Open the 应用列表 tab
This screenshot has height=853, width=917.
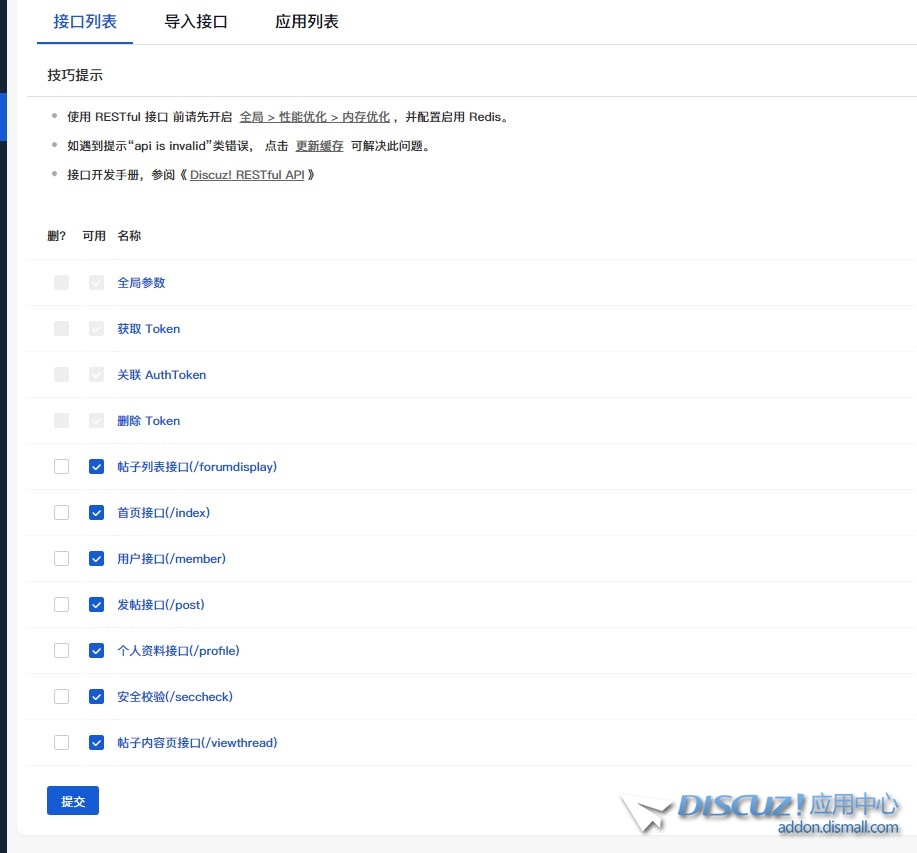pos(307,22)
